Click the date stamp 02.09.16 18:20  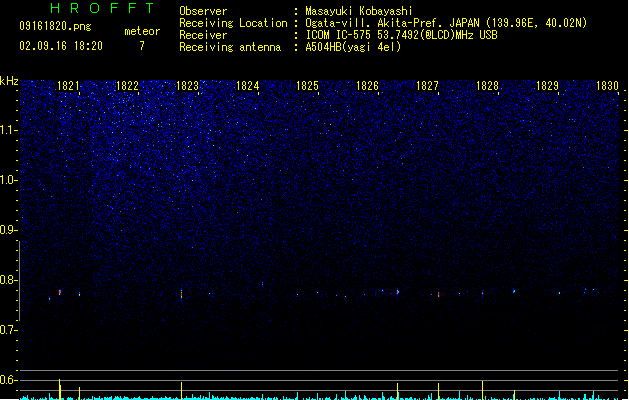click(61, 46)
